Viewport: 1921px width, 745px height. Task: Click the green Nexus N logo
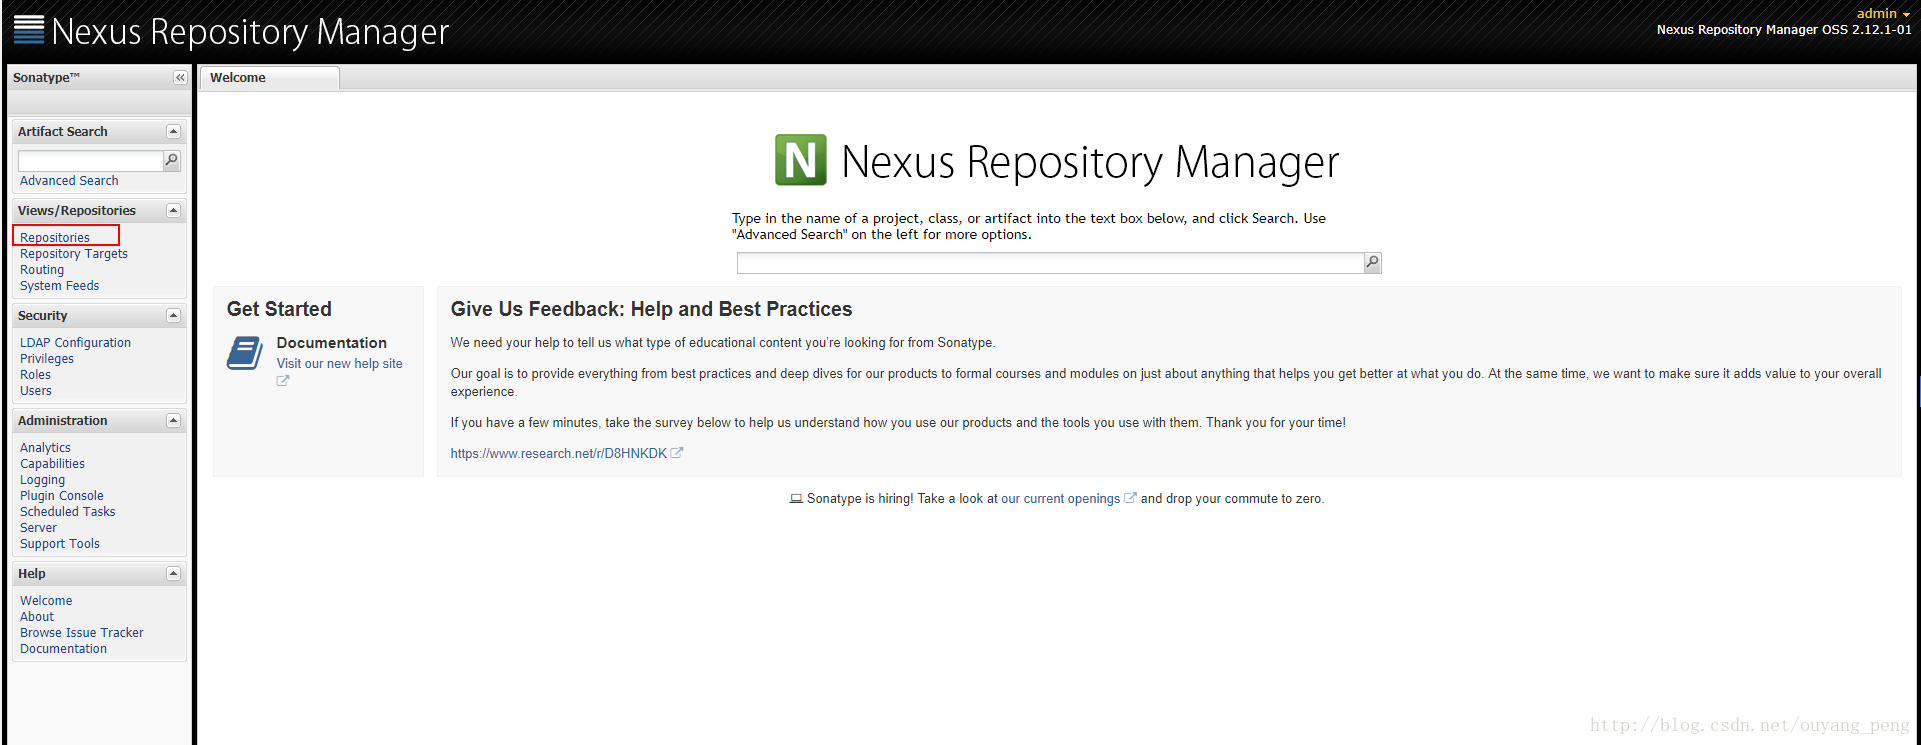tap(801, 160)
